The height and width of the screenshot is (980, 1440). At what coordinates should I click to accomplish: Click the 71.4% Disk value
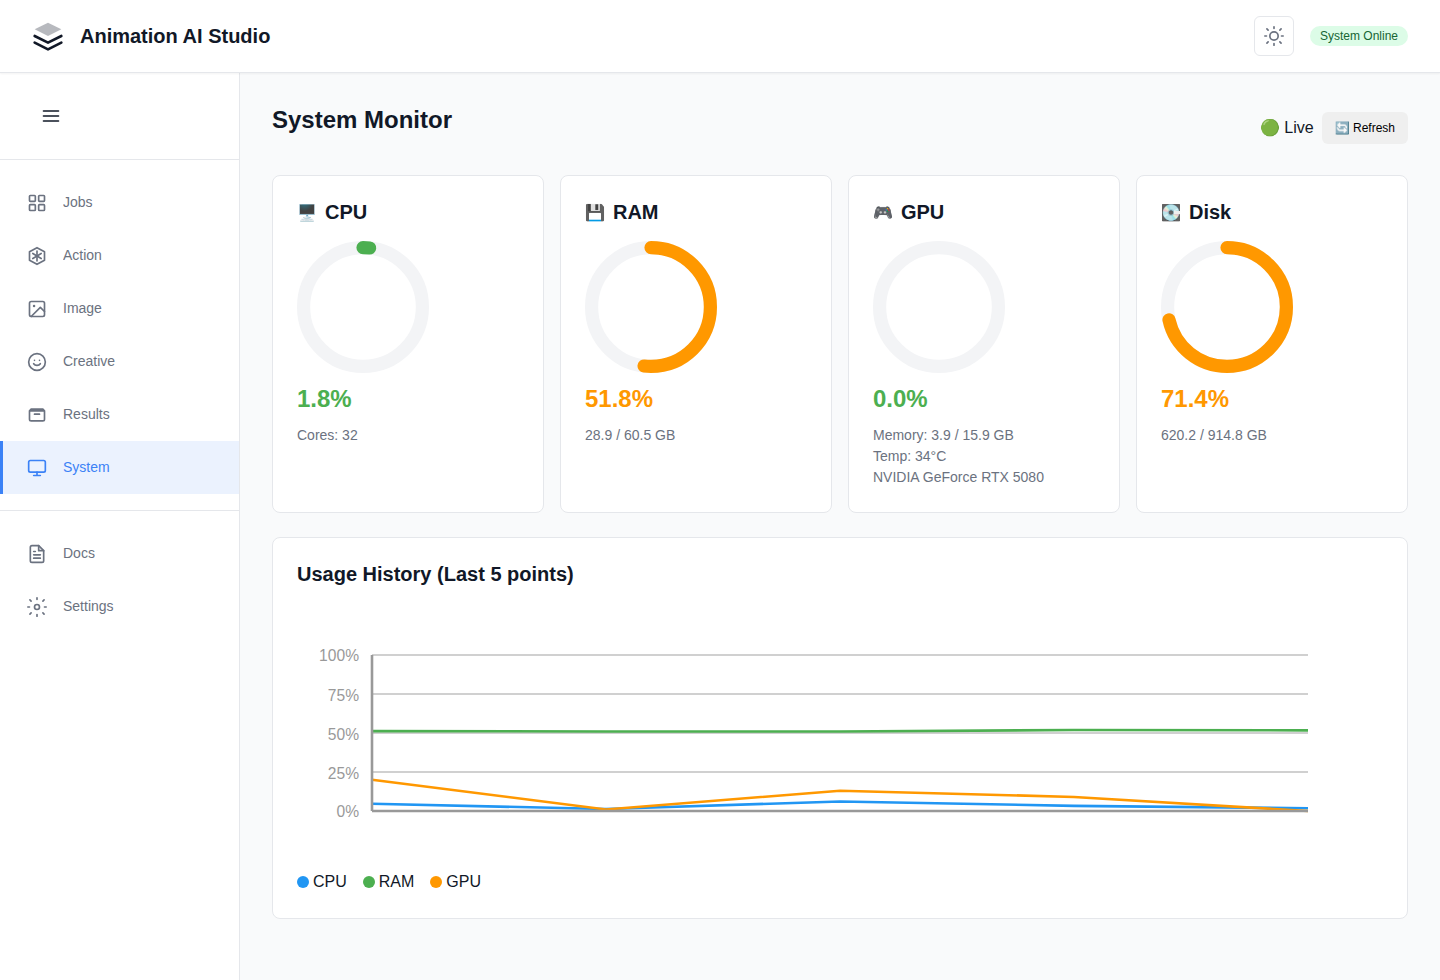coord(1195,399)
